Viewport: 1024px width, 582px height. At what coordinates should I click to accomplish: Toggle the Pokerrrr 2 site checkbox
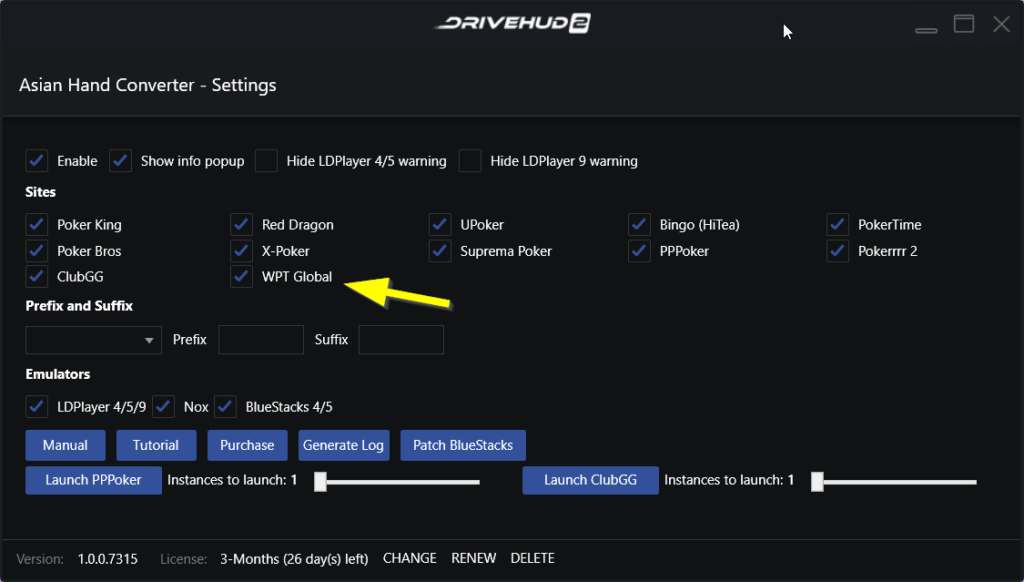click(x=838, y=251)
